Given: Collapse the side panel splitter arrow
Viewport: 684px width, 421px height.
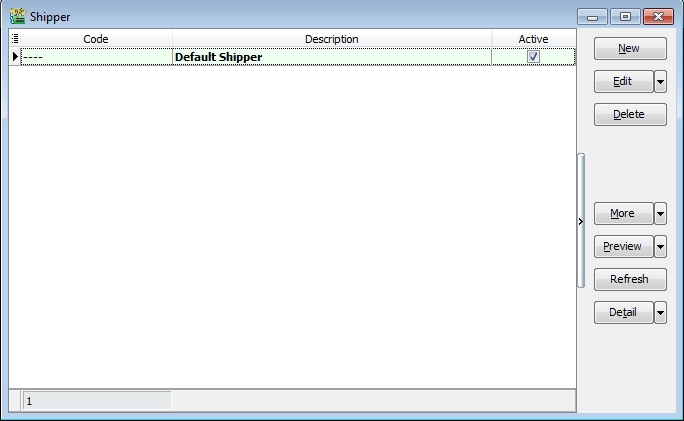Looking at the screenshot, I should (x=581, y=221).
